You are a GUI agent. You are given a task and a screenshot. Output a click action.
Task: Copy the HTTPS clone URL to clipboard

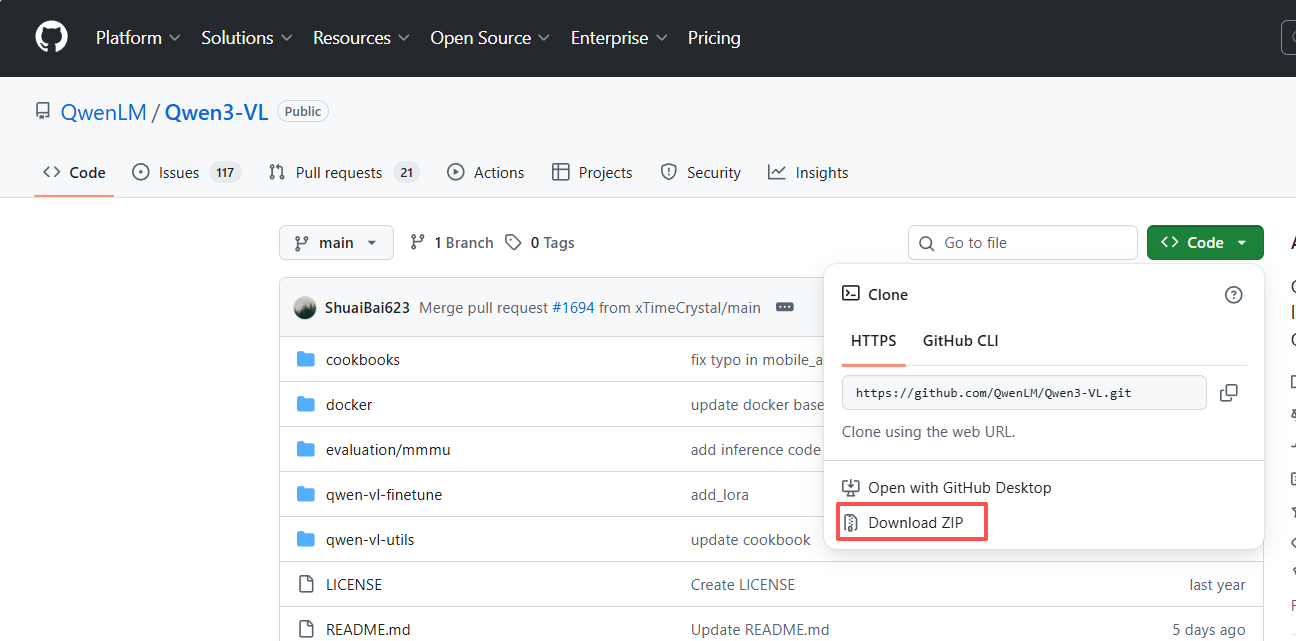[x=1229, y=393]
